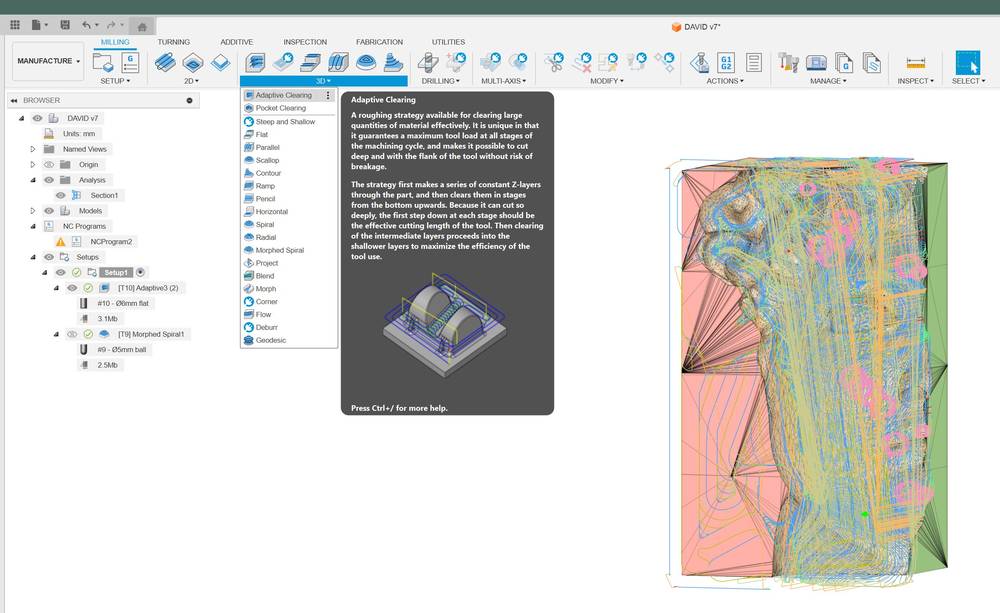Switch to the ADDITIVE tab
The width and height of the screenshot is (1000, 613).
tap(237, 42)
